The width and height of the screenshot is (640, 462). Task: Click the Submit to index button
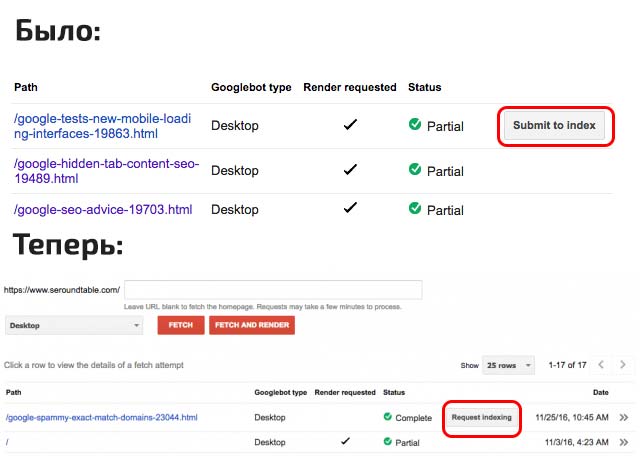tap(553, 125)
